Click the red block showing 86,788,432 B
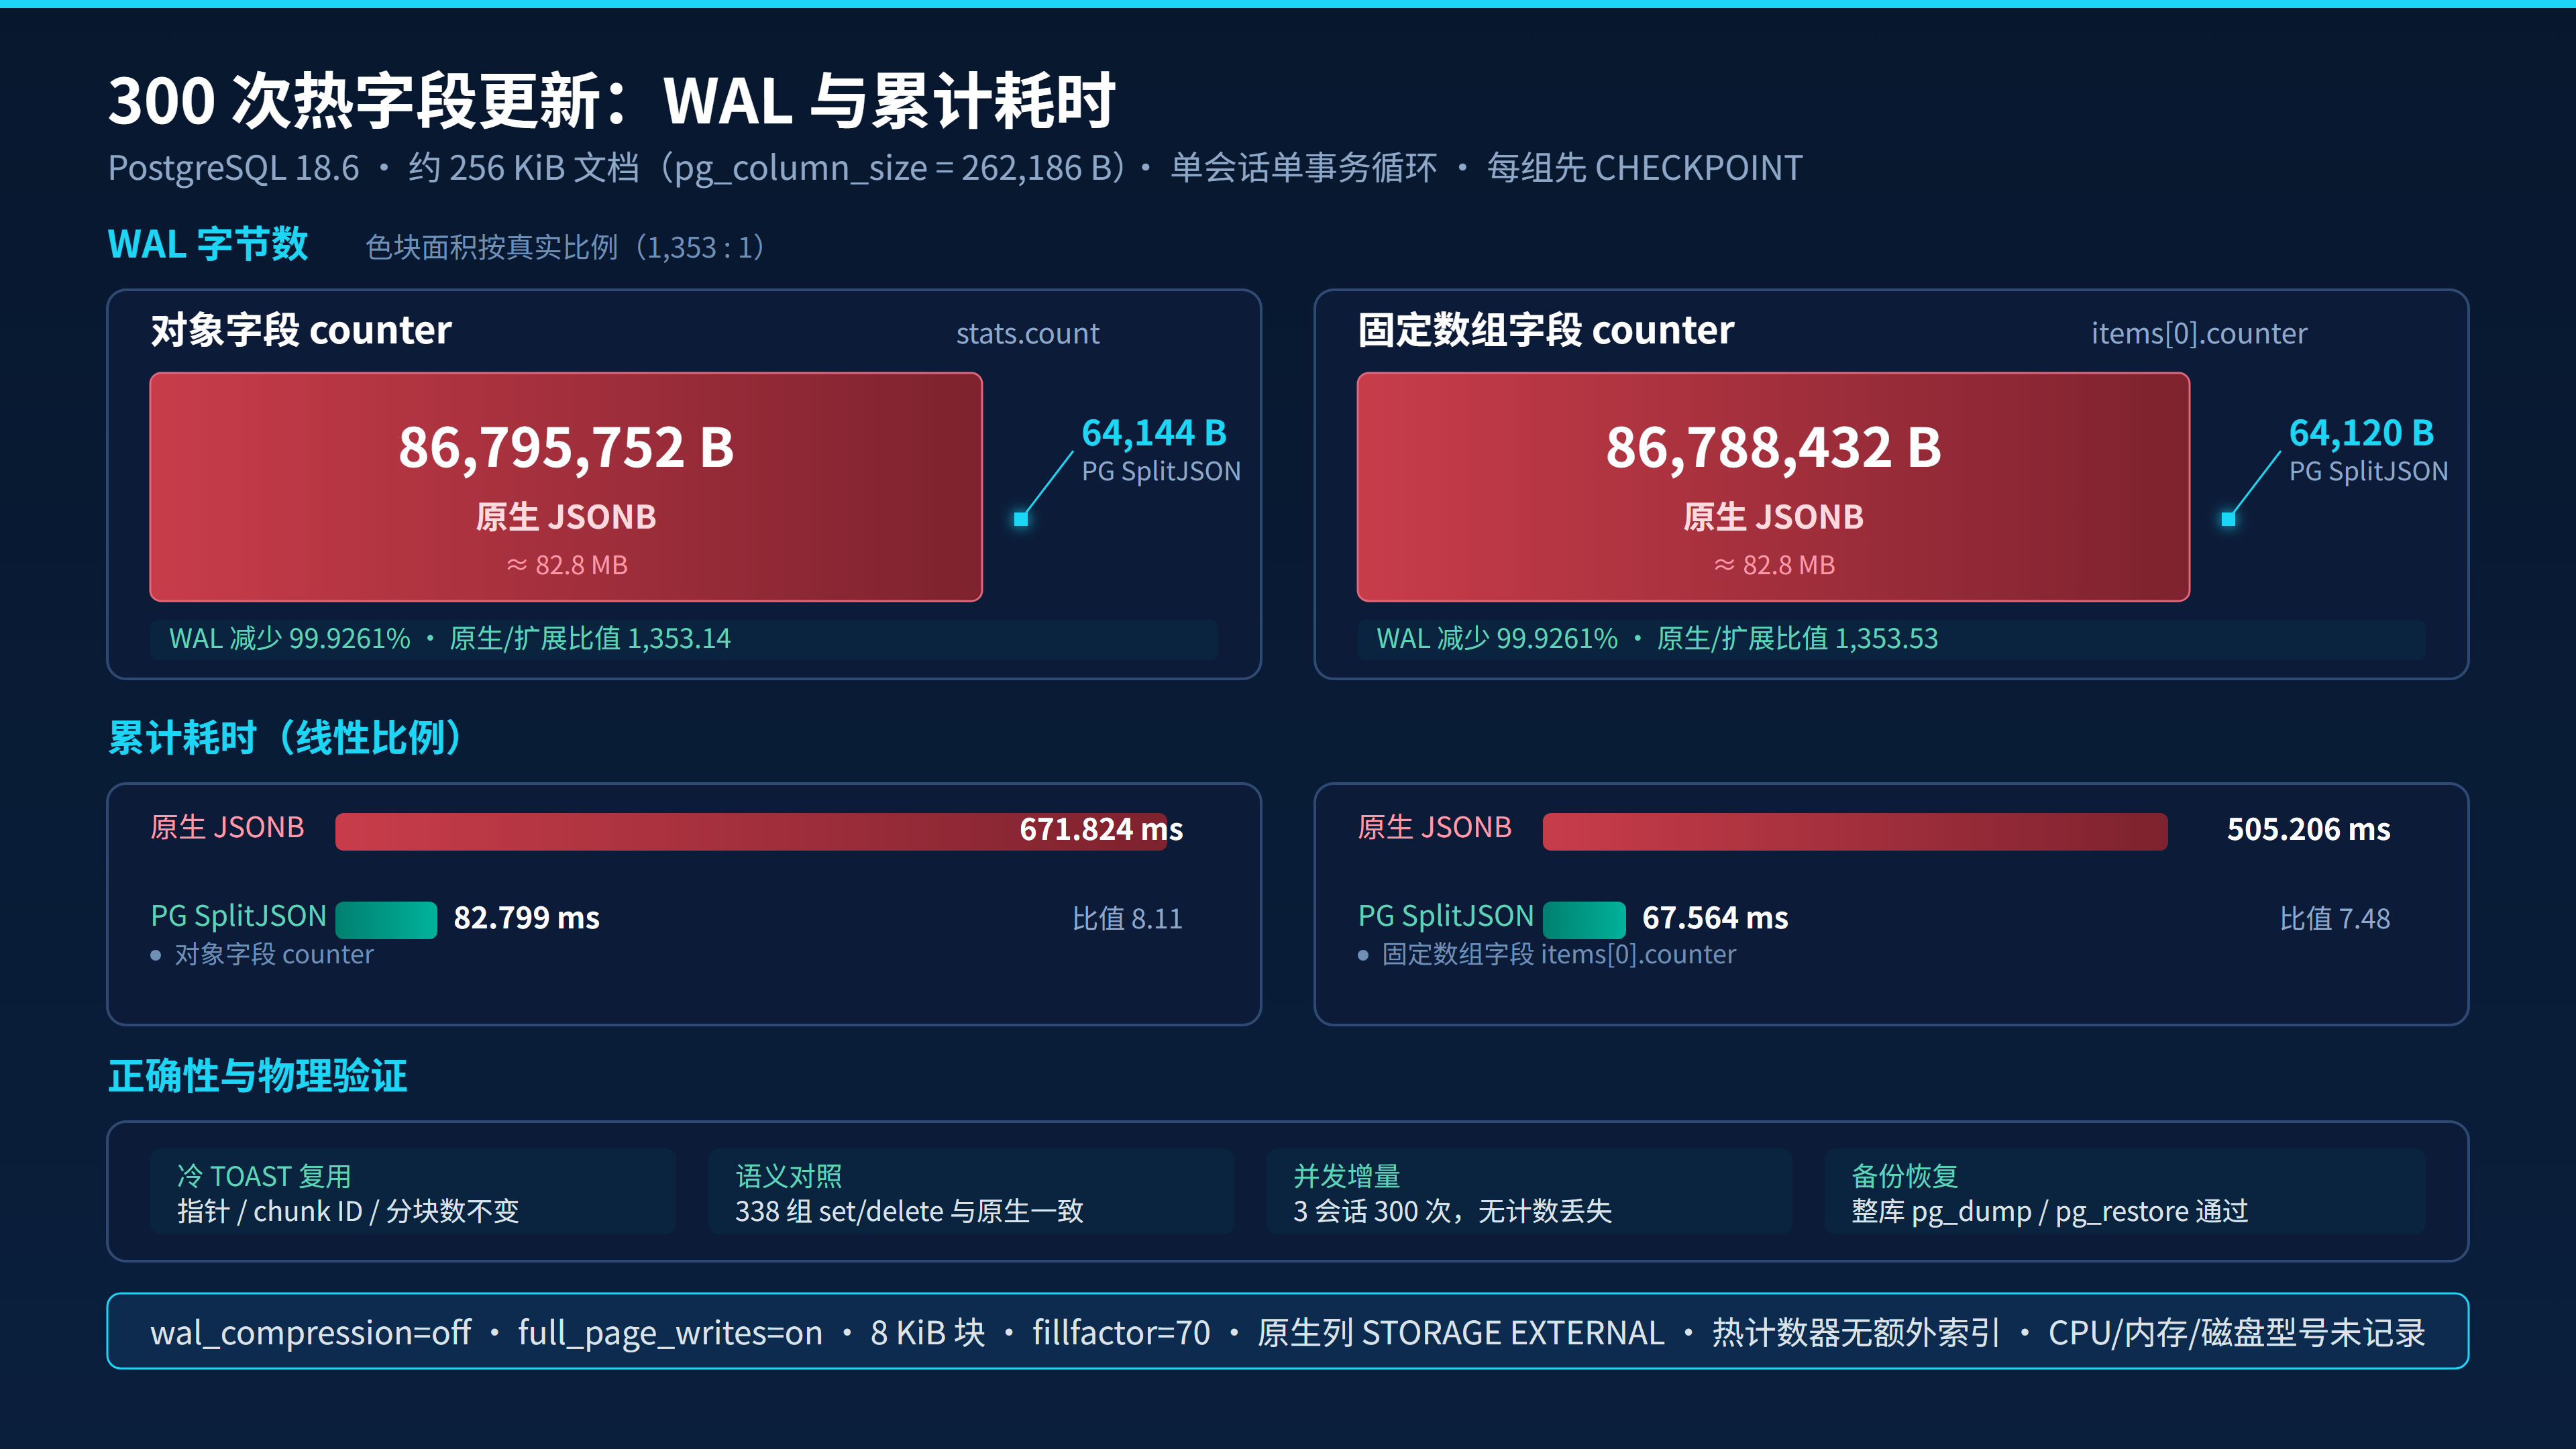This screenshot has height=1449, width=2576. tap(1773, 487)
